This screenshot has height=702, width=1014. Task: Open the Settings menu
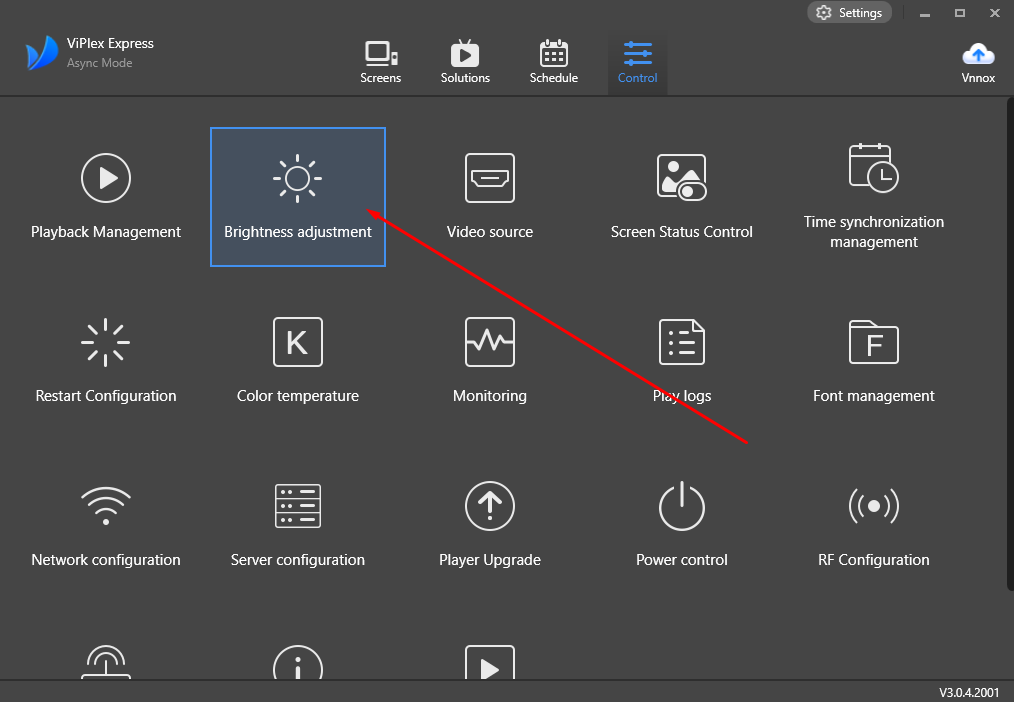click(849, 13)
